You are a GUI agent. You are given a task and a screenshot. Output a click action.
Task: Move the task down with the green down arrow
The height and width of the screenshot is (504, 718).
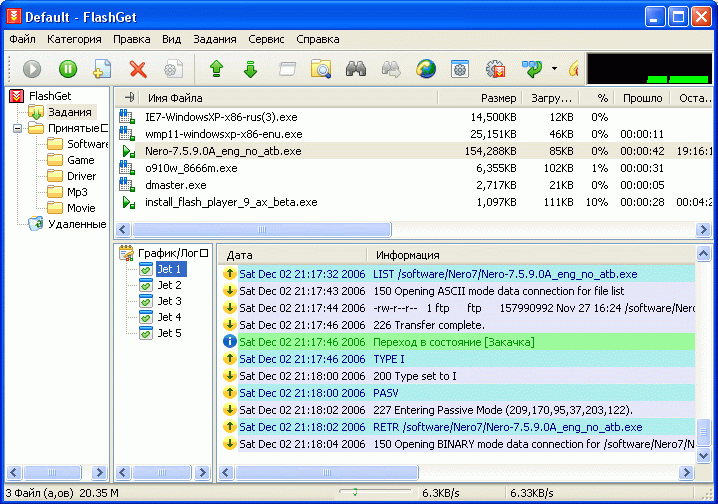click(250, 69)
